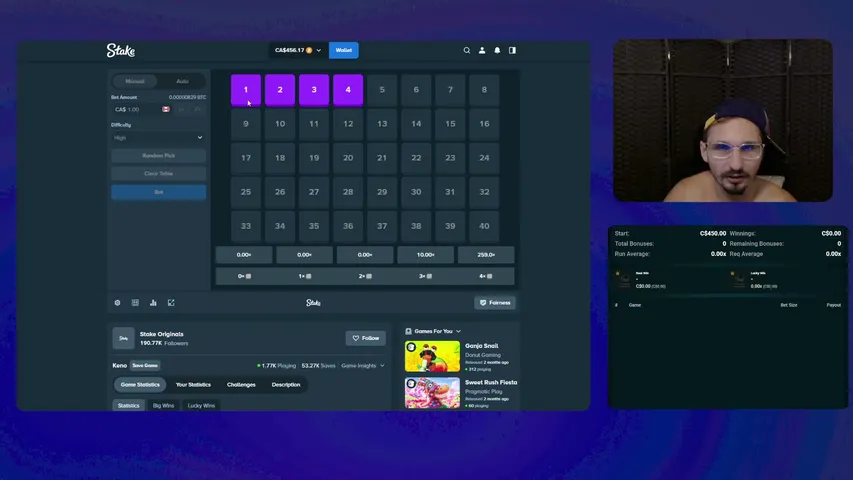Click the double bet amount button
Image resolution: width=853 pixels, height=480 pixels.
point(197,109)
